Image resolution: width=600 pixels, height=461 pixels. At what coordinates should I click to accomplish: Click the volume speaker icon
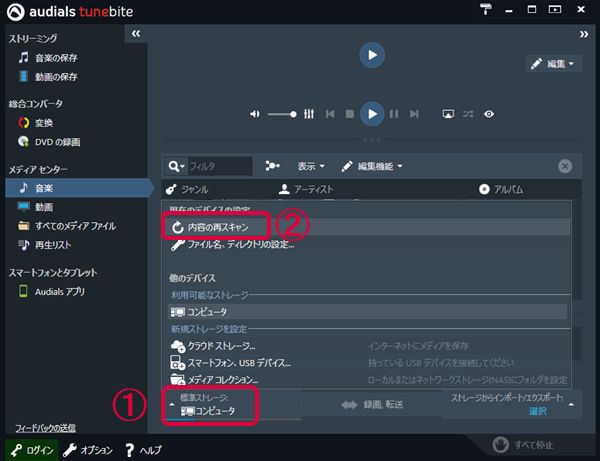[254, 114]
